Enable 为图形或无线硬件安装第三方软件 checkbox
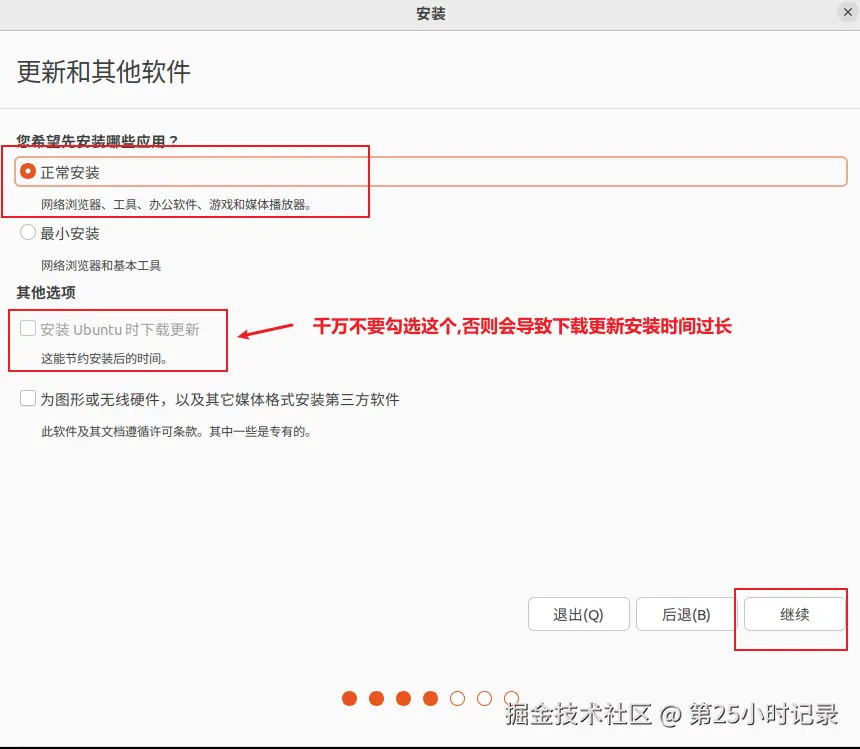860x749 pixels. (x=28, y=398)
